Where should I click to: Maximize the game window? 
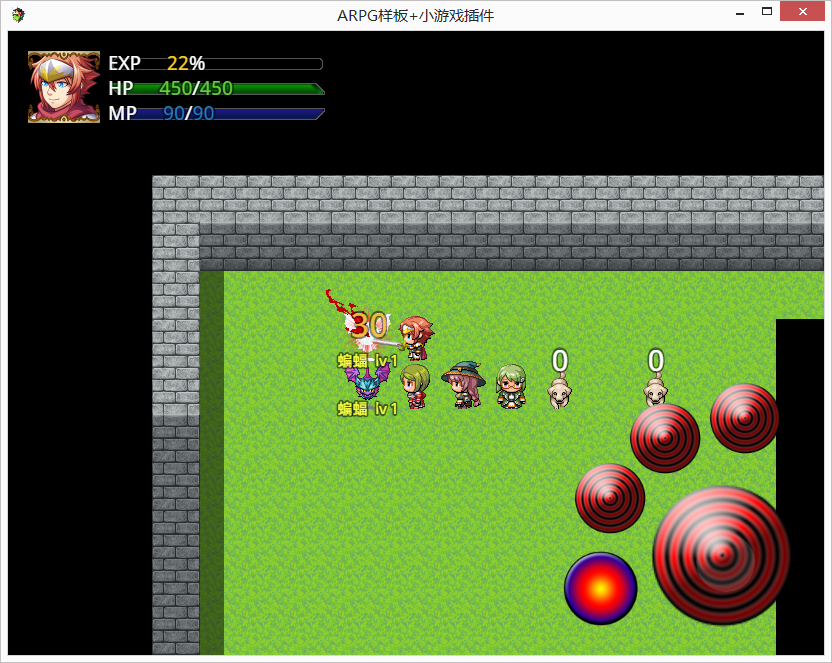pos(767,12)
